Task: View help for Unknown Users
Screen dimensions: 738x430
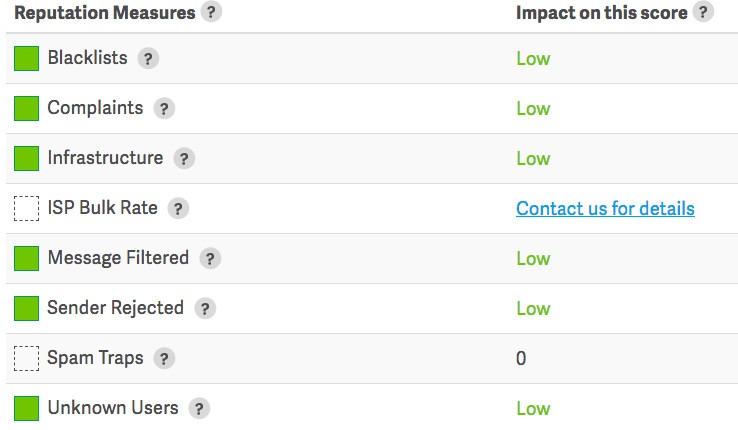Action: click(199, 408)
